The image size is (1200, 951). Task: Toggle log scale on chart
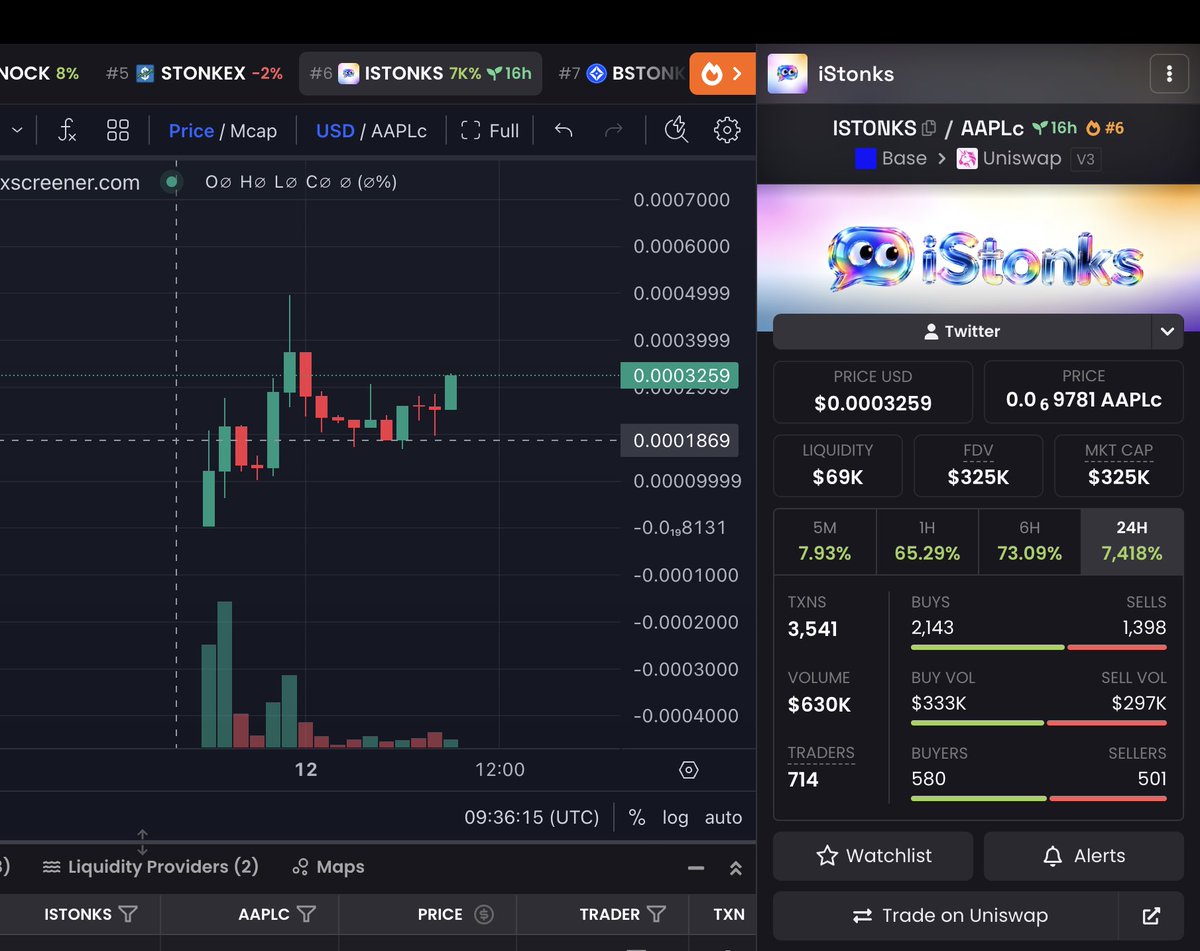[x=675, y=817]
